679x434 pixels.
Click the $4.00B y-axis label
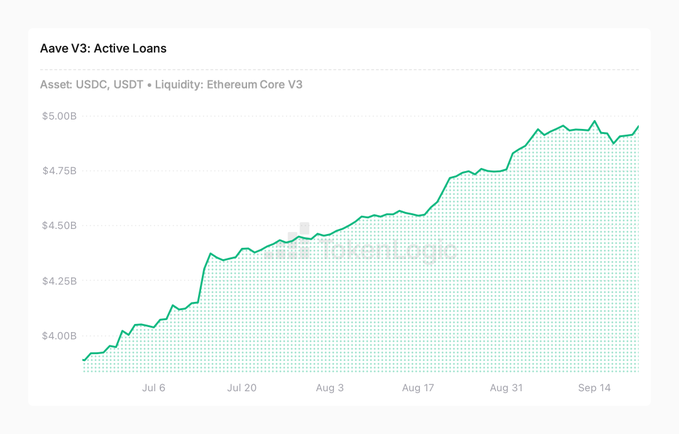[59, 336]
